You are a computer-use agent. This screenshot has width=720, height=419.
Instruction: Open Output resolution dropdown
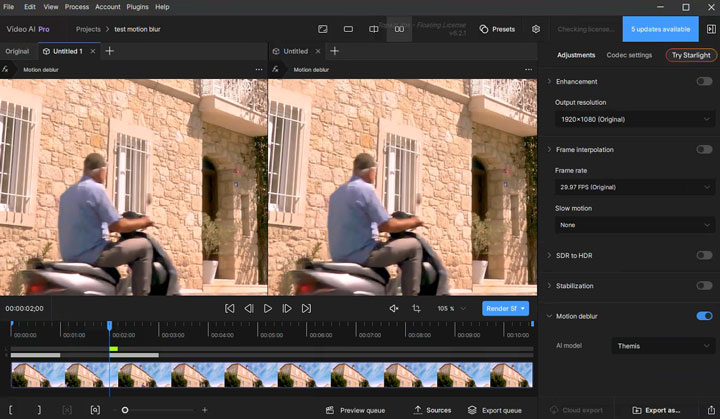[x=635, y=119]
